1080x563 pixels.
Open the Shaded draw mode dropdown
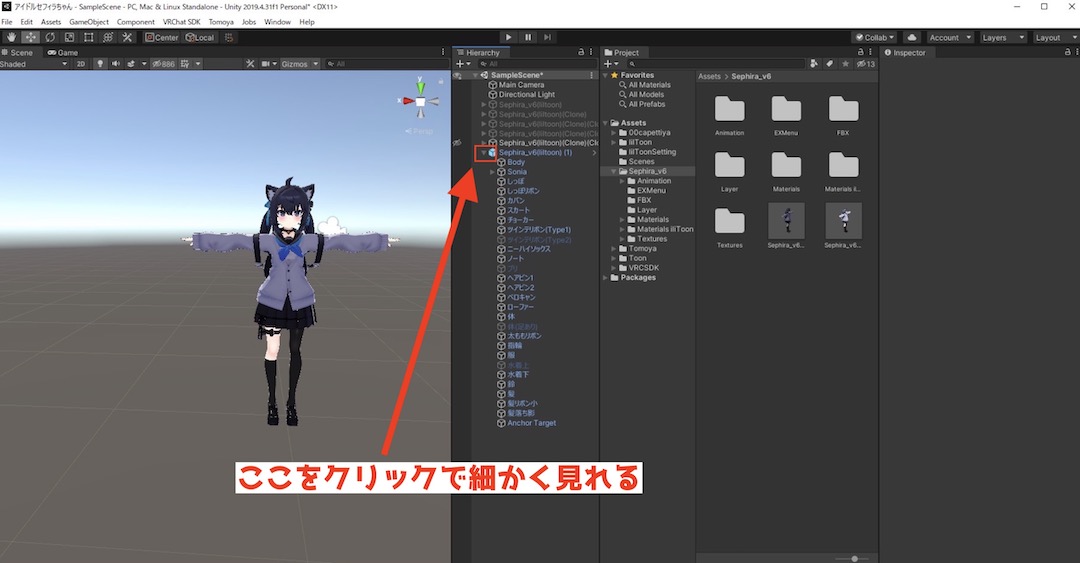click(x=34, y=64)
